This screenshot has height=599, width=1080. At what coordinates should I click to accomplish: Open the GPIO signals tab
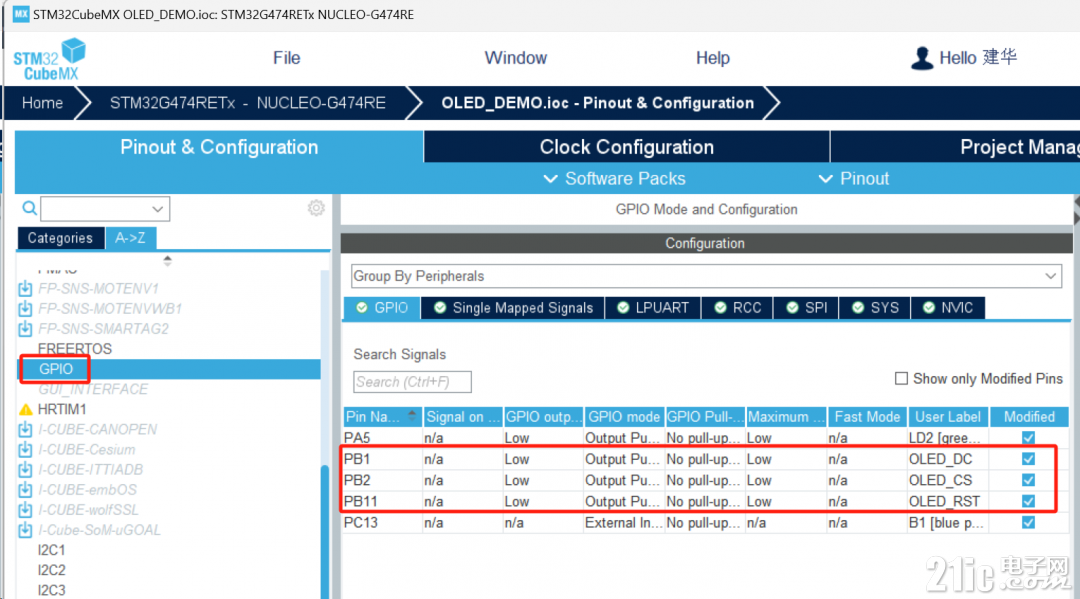[382, 308]
